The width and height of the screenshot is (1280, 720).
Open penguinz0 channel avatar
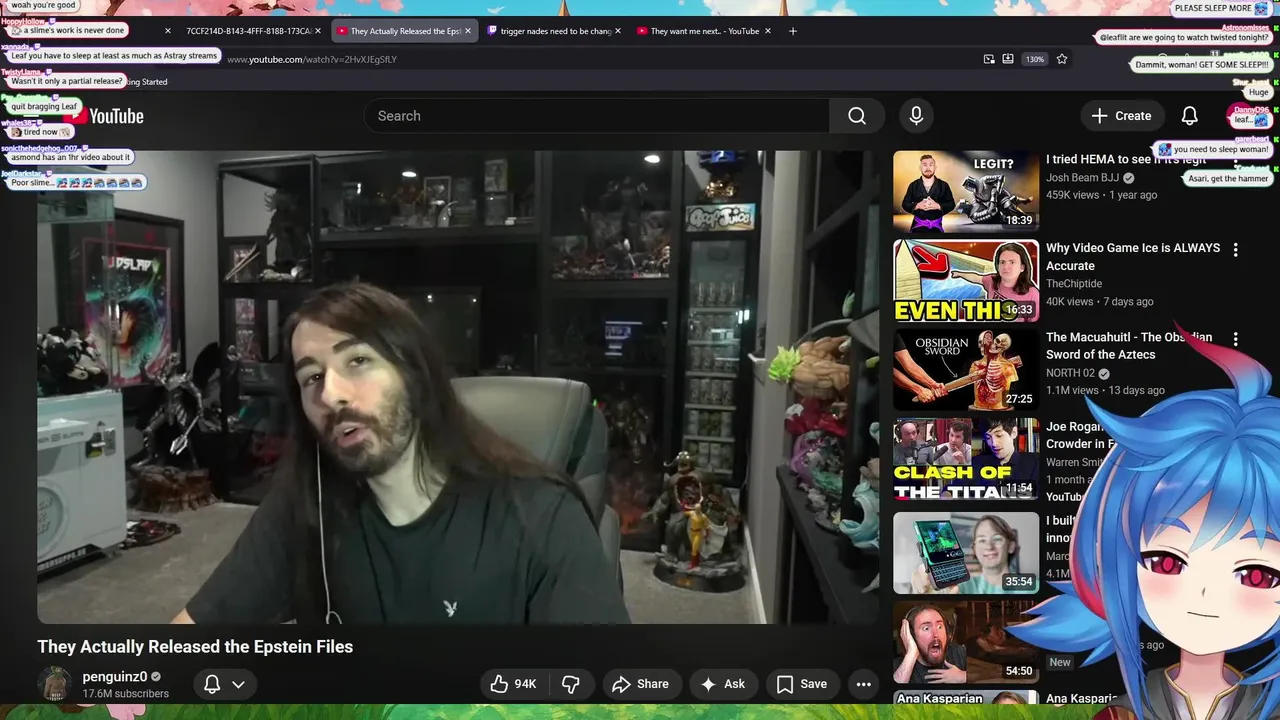(54, 684)
